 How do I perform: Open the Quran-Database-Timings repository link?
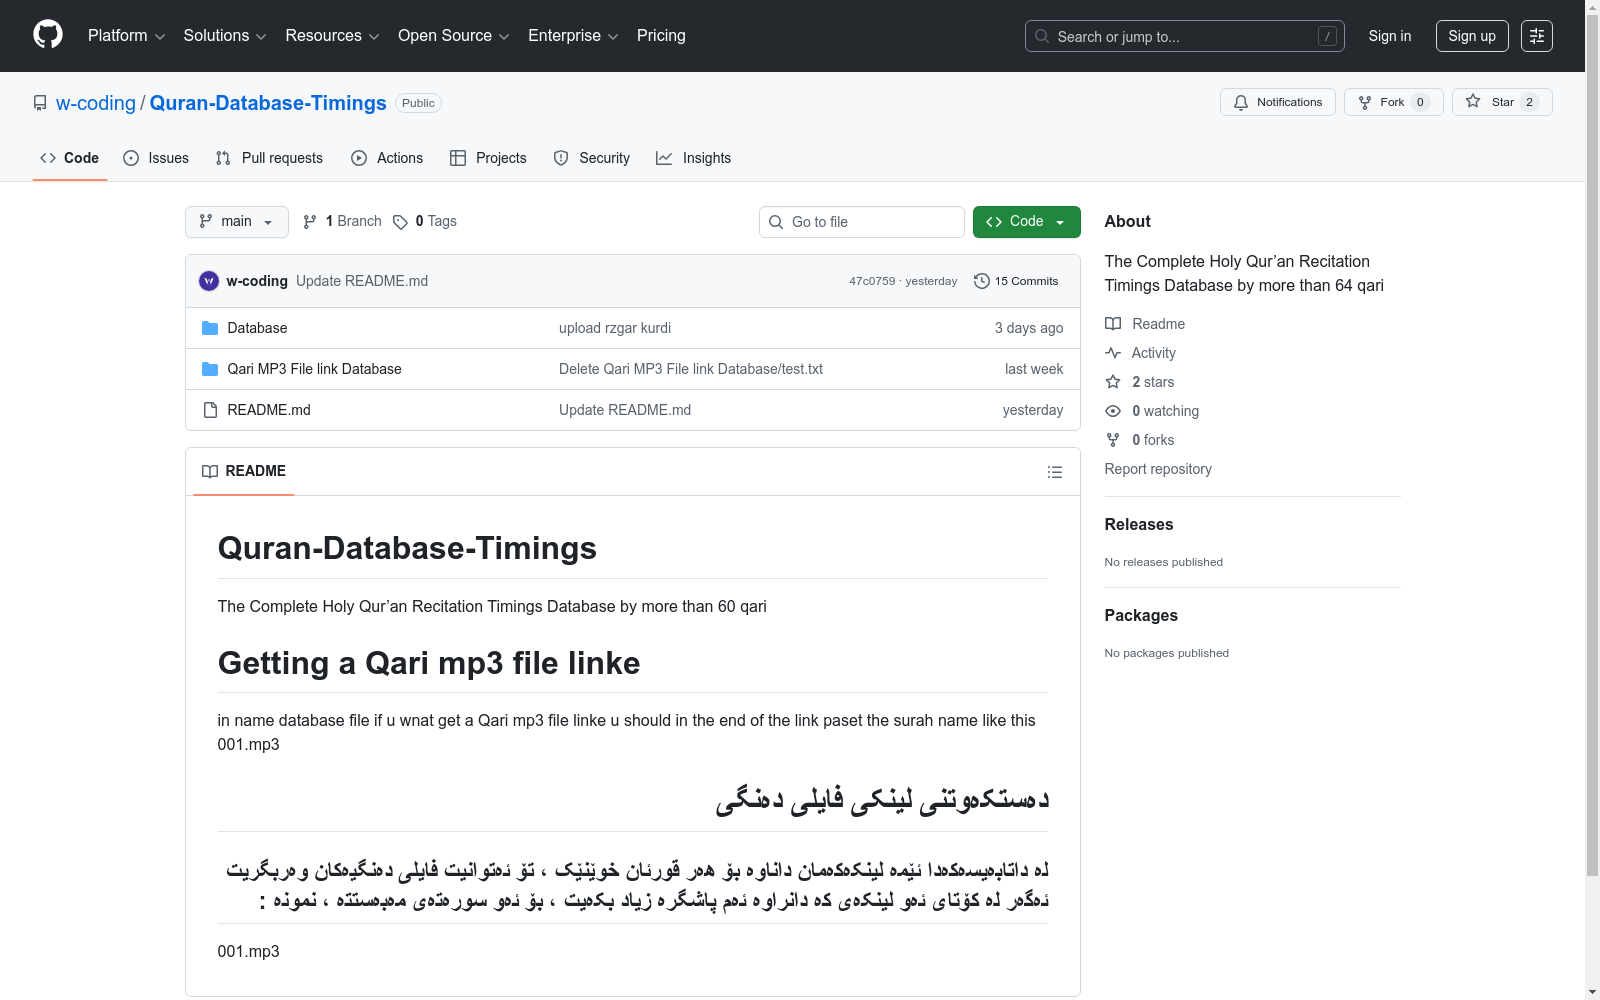click(x=268, y=103)
